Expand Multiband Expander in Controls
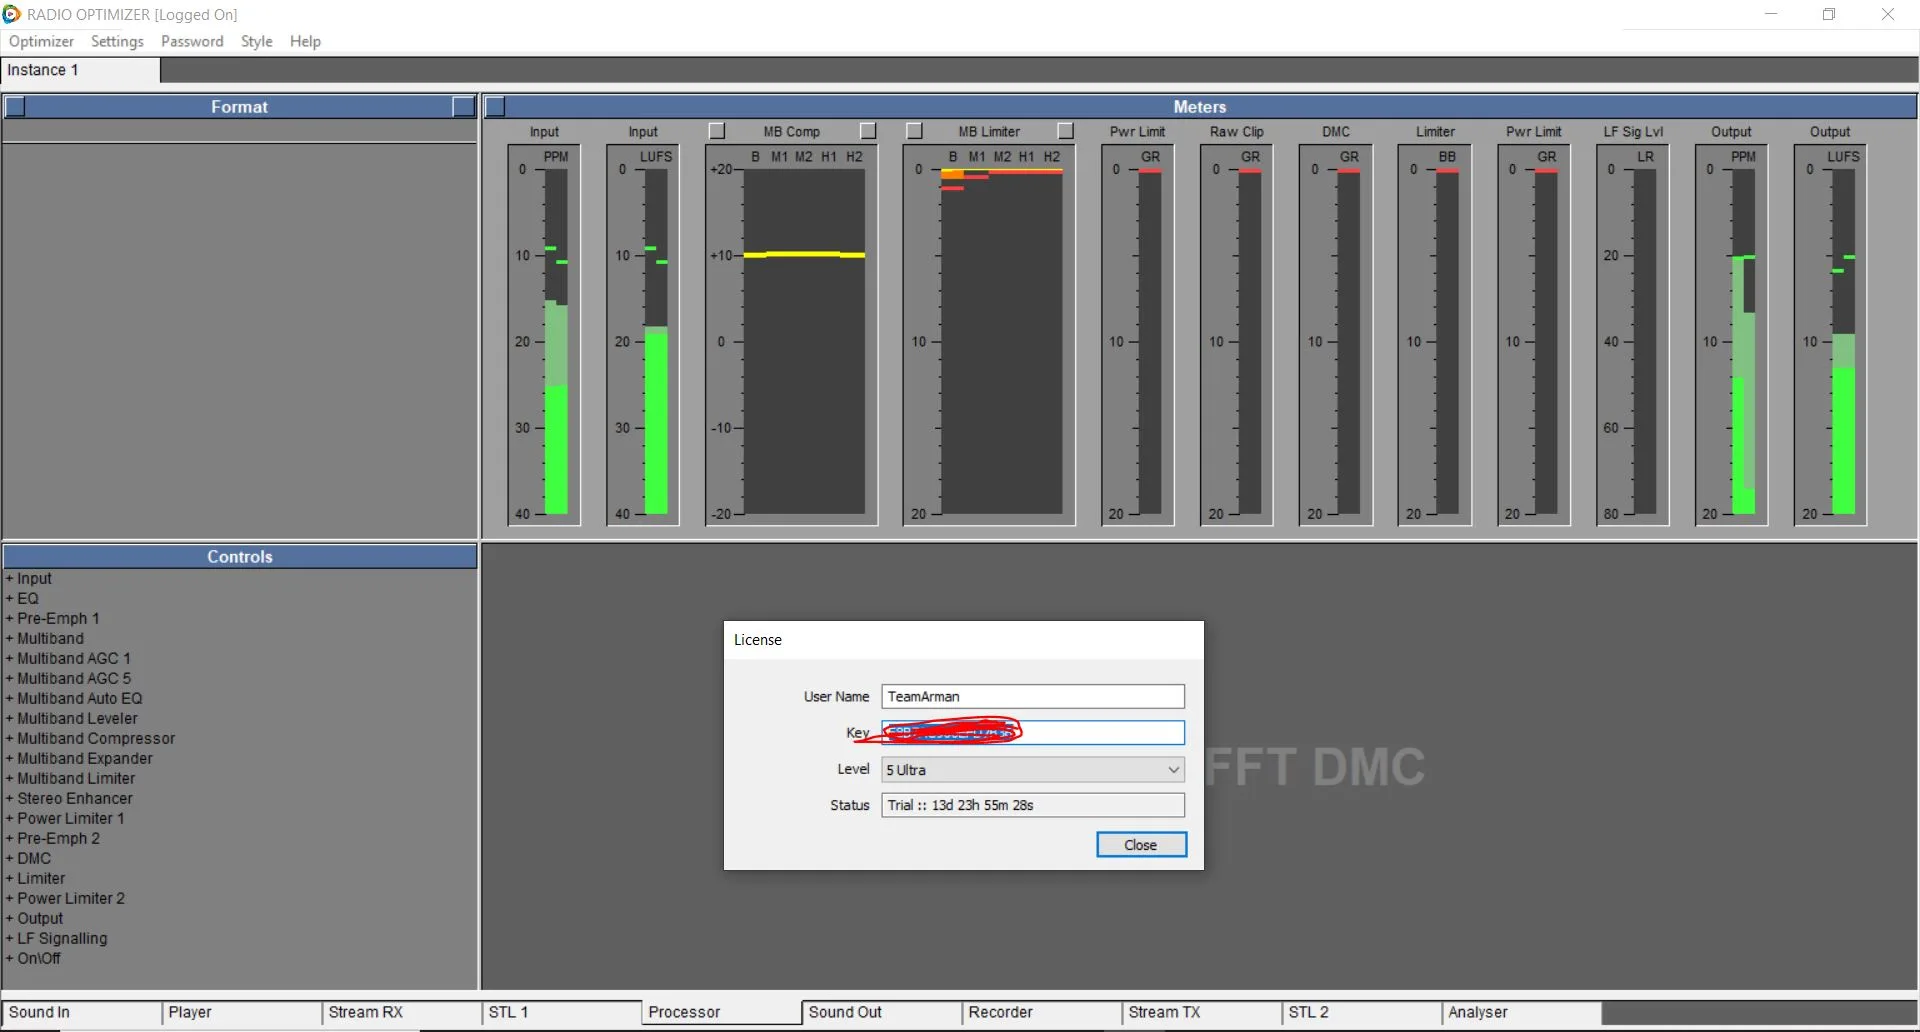The image size is (1920, 1032). tap(79, 759)
